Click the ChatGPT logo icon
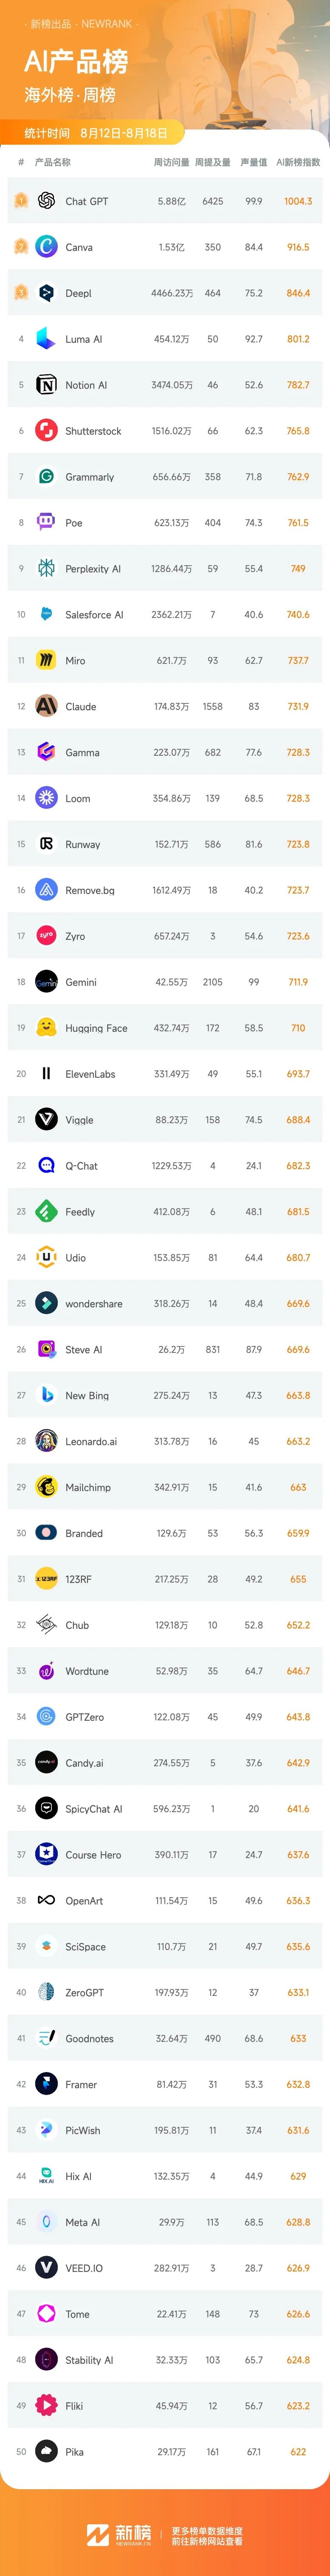 point(46,201)
